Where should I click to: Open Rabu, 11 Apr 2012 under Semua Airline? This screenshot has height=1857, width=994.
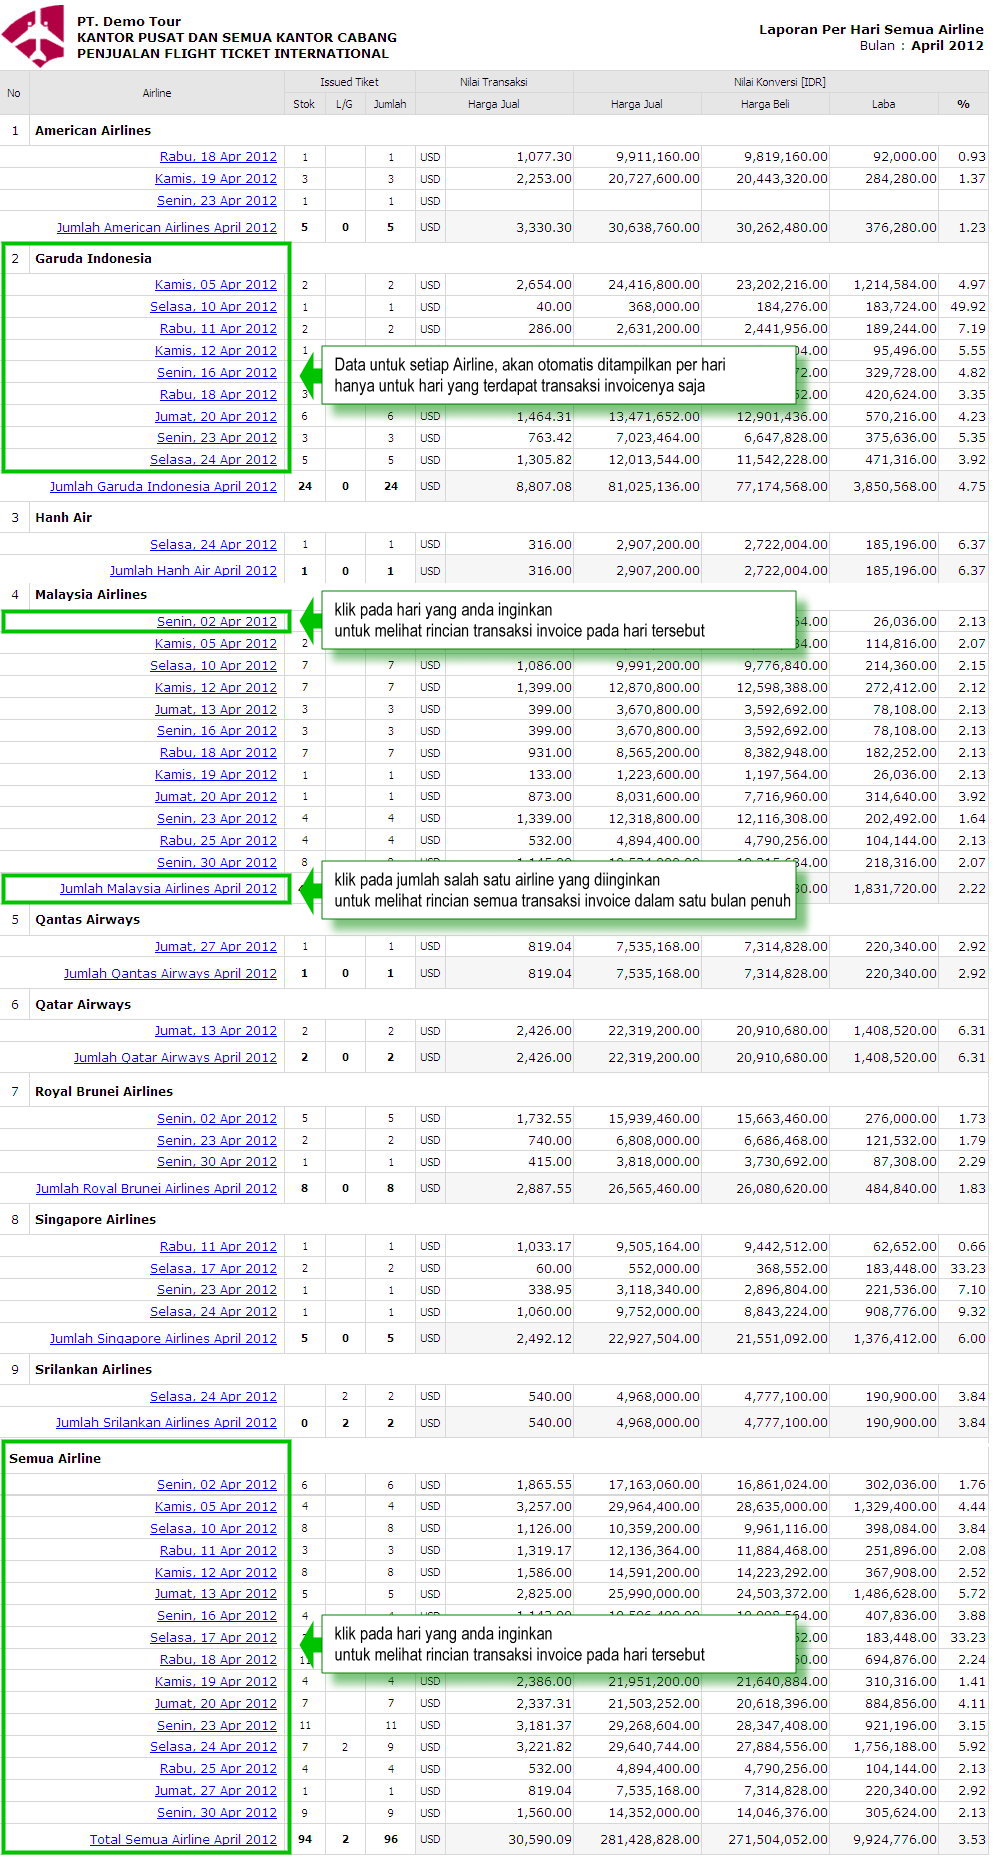pyautogui.click(x=218, y=1551)
